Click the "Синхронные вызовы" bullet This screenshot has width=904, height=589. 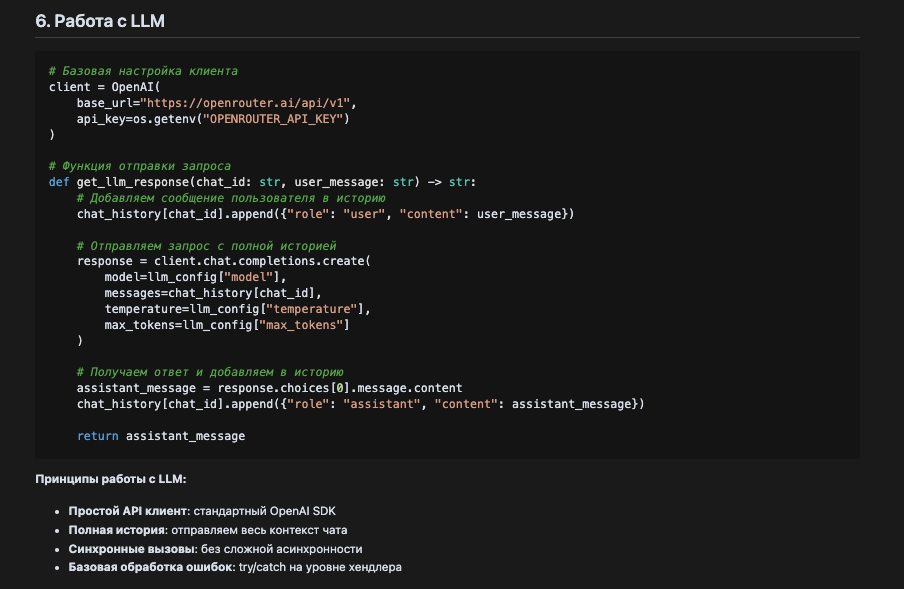pyautogui.click(x=128, y=549)
